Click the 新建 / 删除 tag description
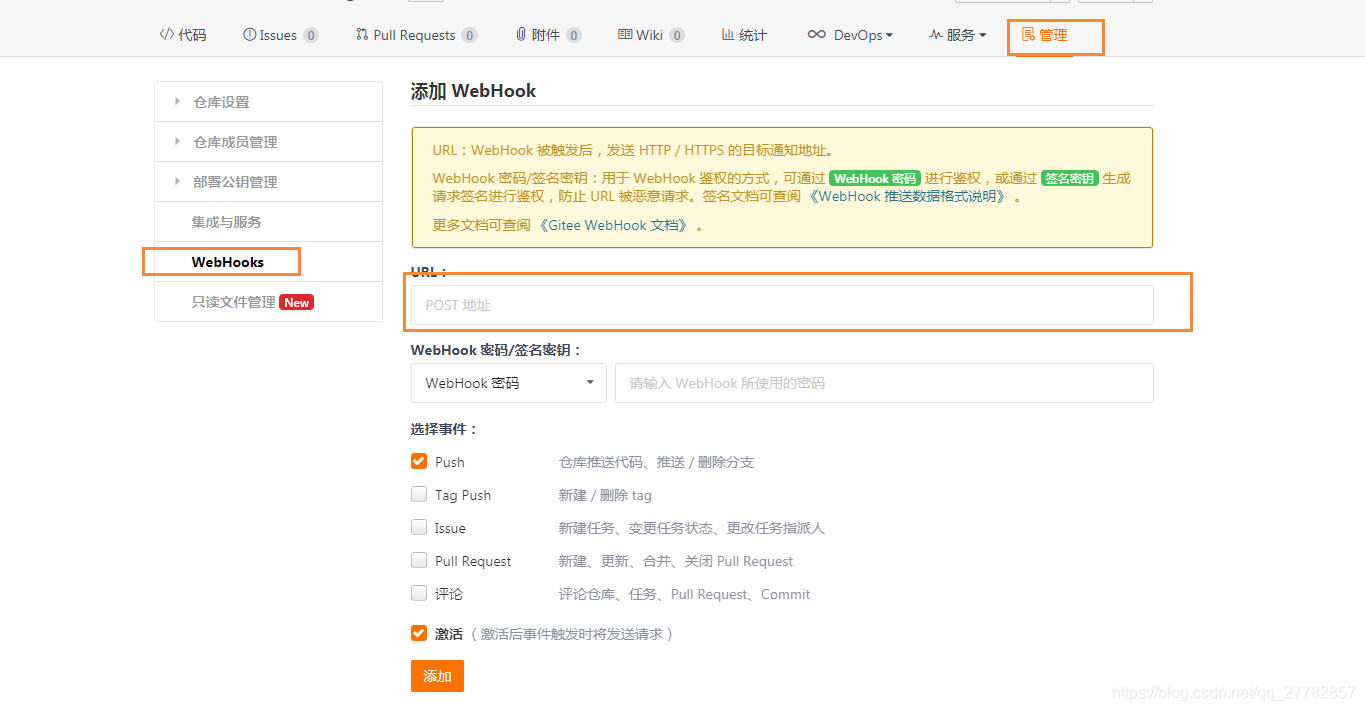 coord(605,495)
